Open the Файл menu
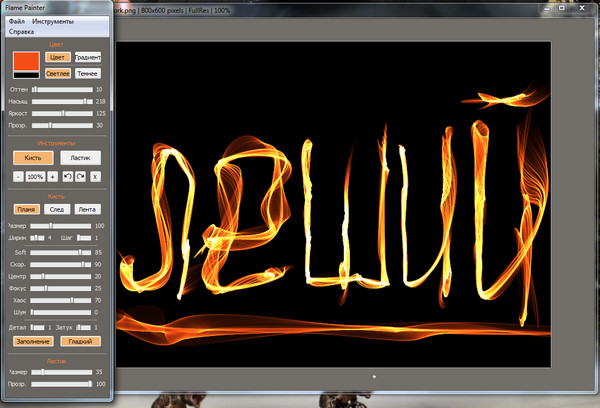 point(16,21)
